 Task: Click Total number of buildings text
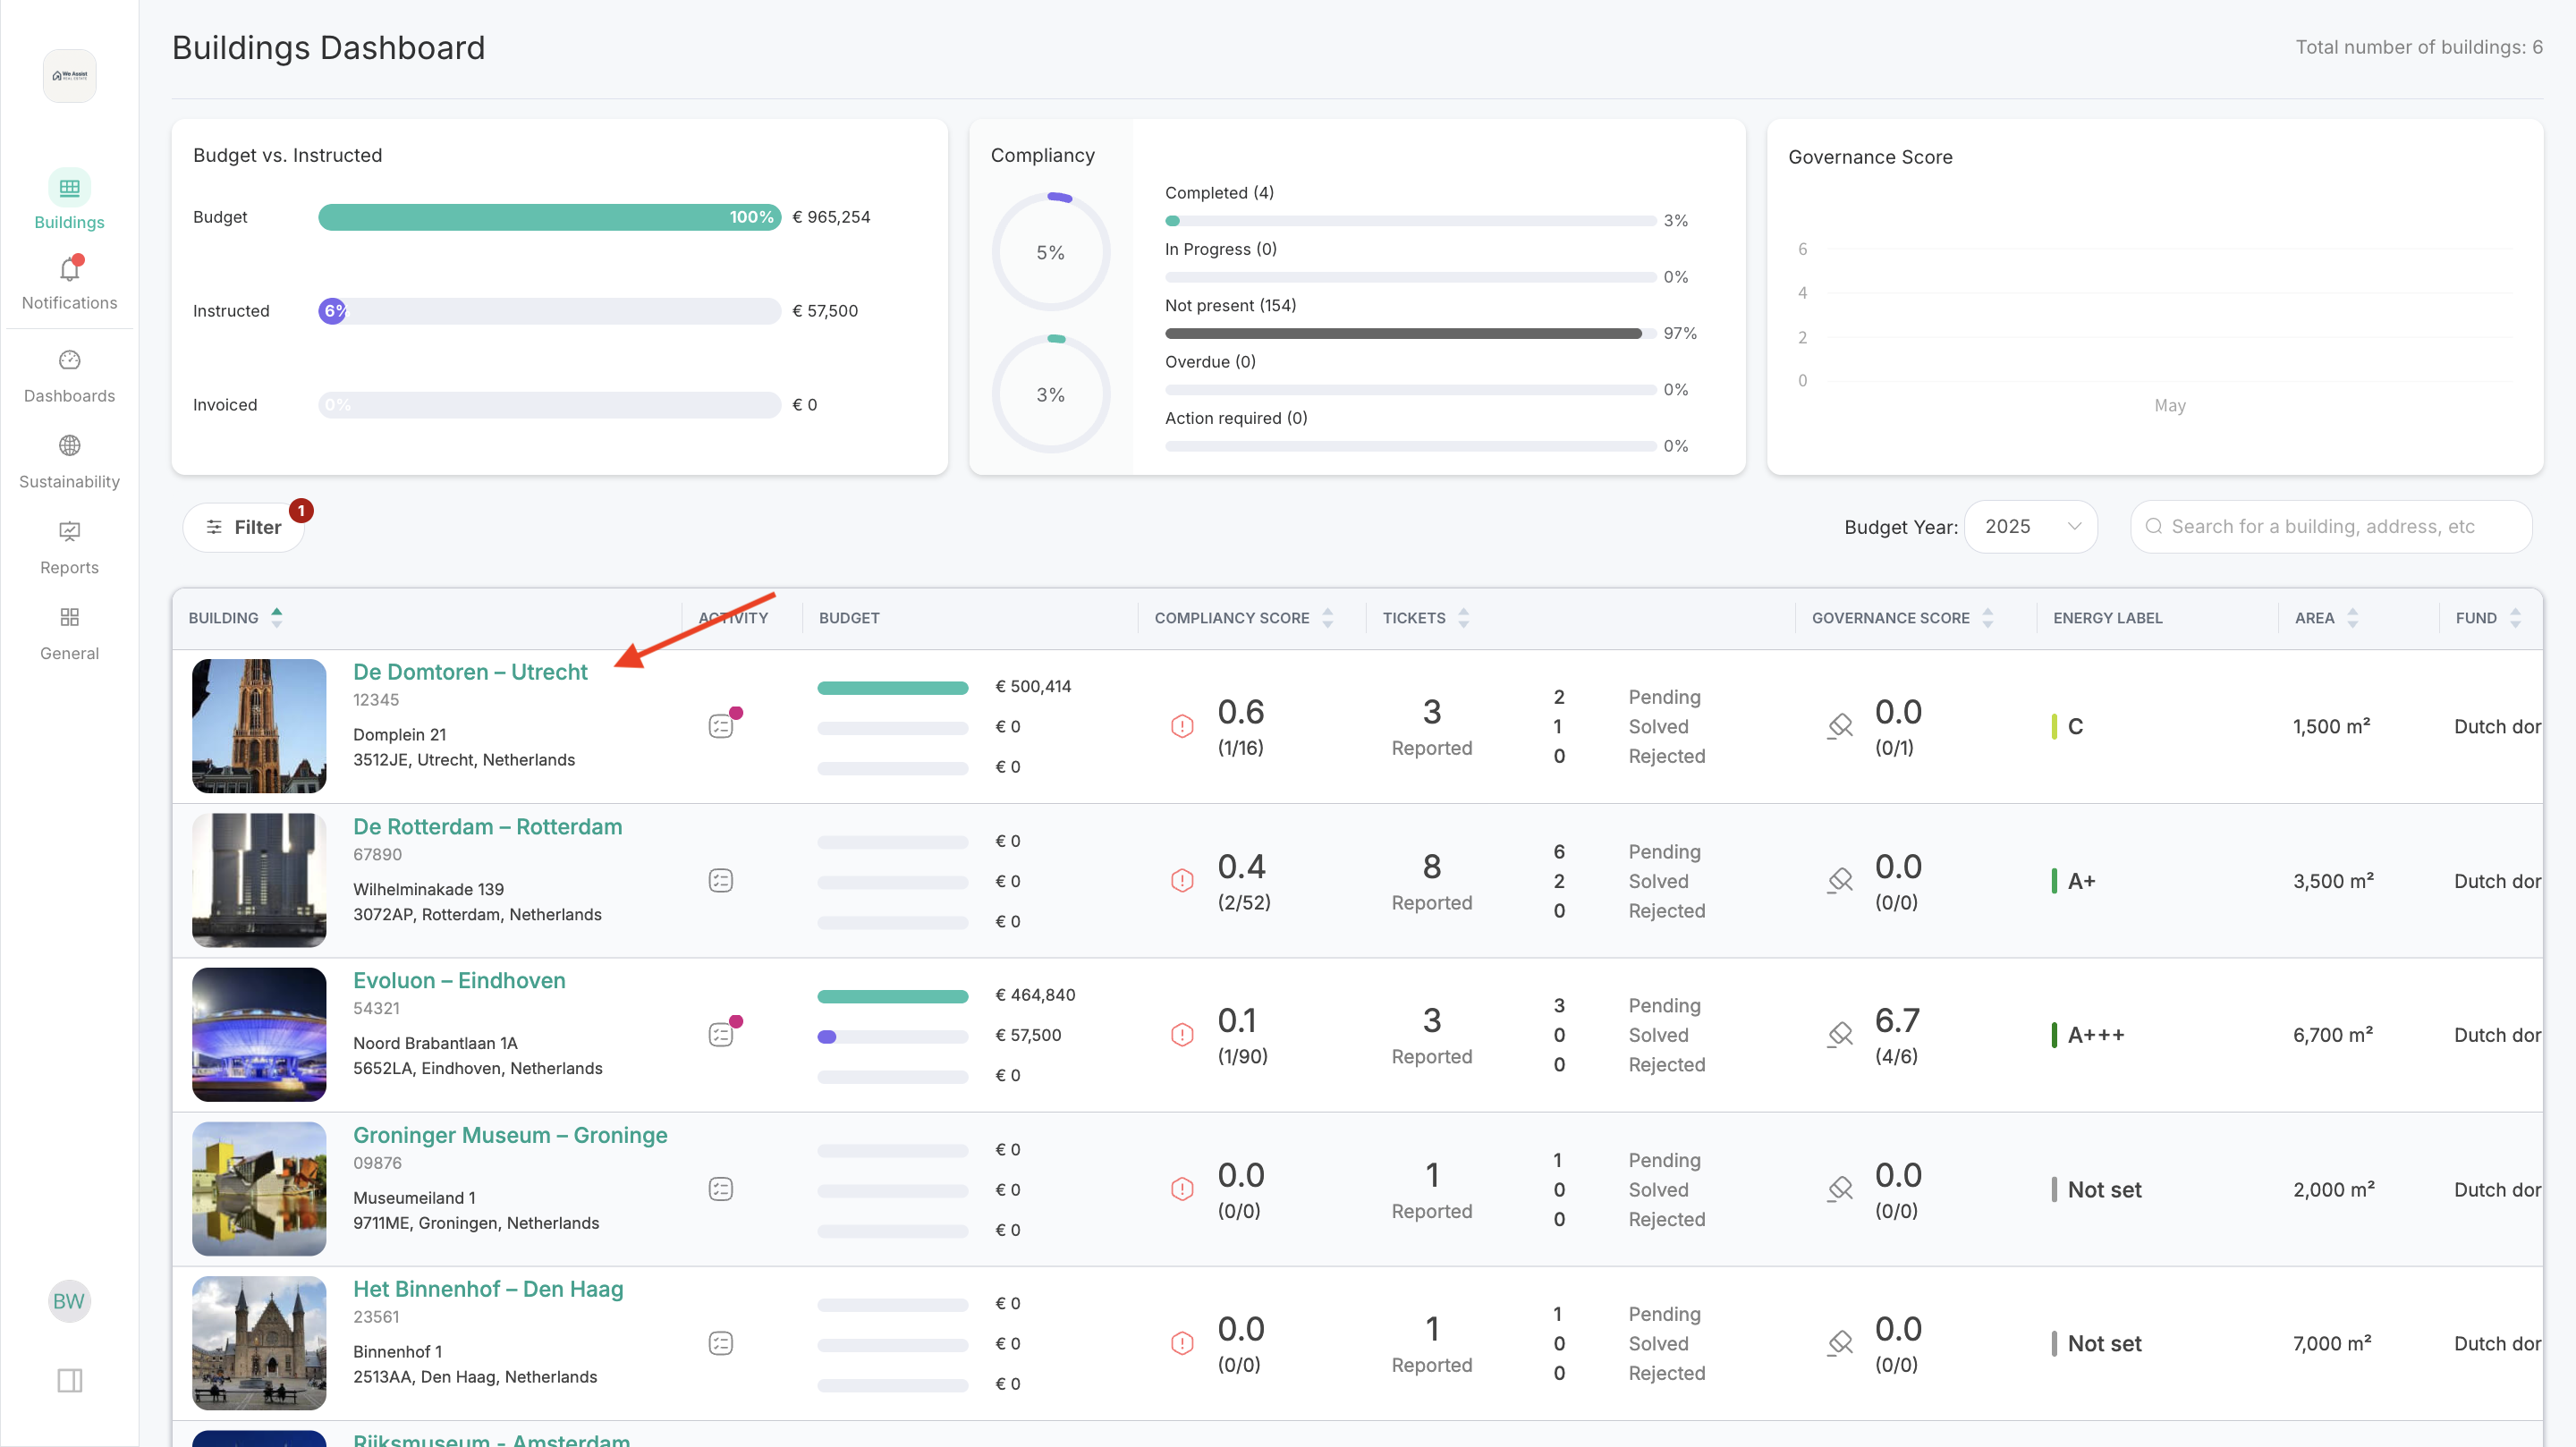pyautogui.click(x=2419, y=47)
